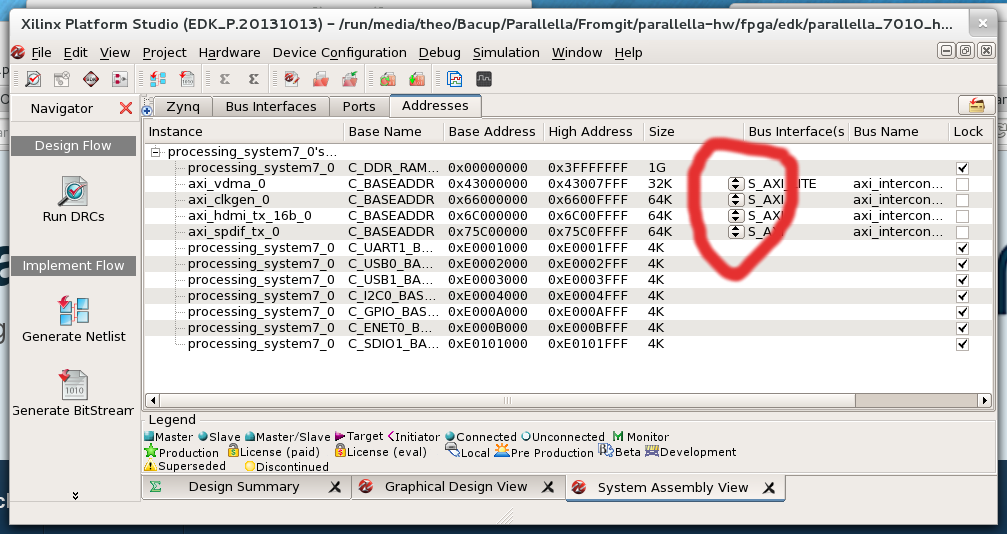Toggle Lock checkbox for C_USB0 row
This screenshot has height=534, width=1007.
[x=962, y=264]
